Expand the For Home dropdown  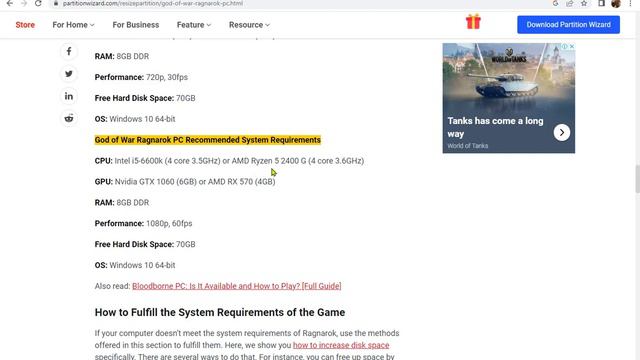click(73, 25)
